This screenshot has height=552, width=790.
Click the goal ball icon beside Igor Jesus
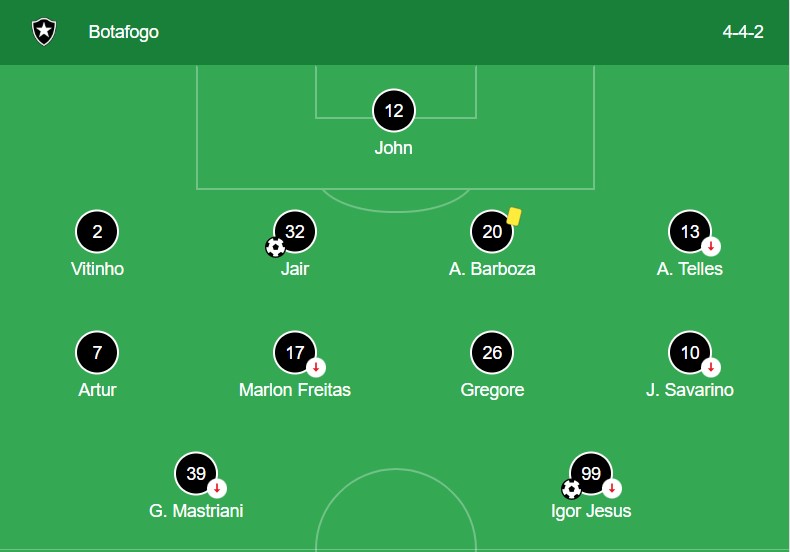[571, 489]
